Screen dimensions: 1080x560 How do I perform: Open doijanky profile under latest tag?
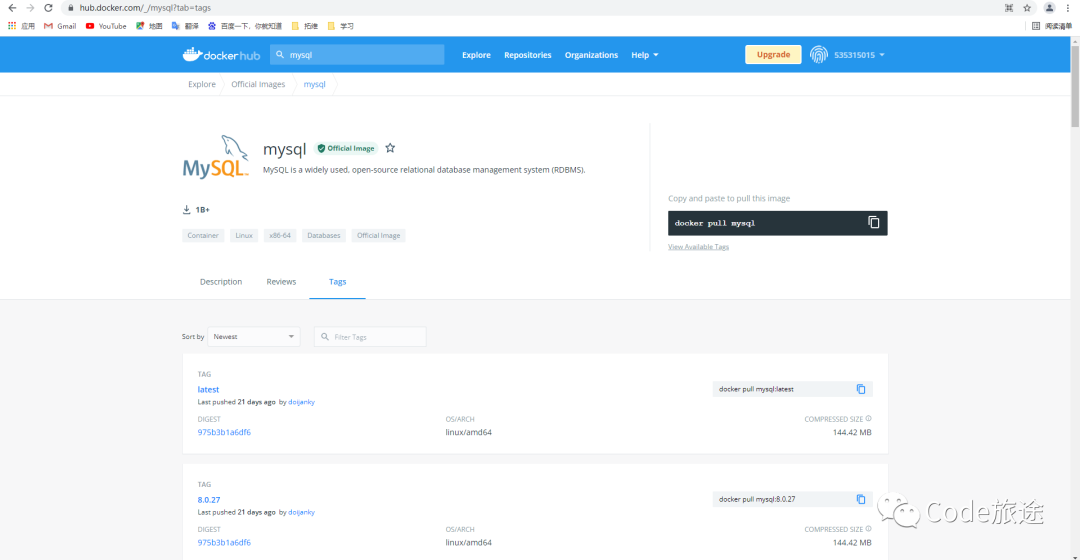[301, 402]
